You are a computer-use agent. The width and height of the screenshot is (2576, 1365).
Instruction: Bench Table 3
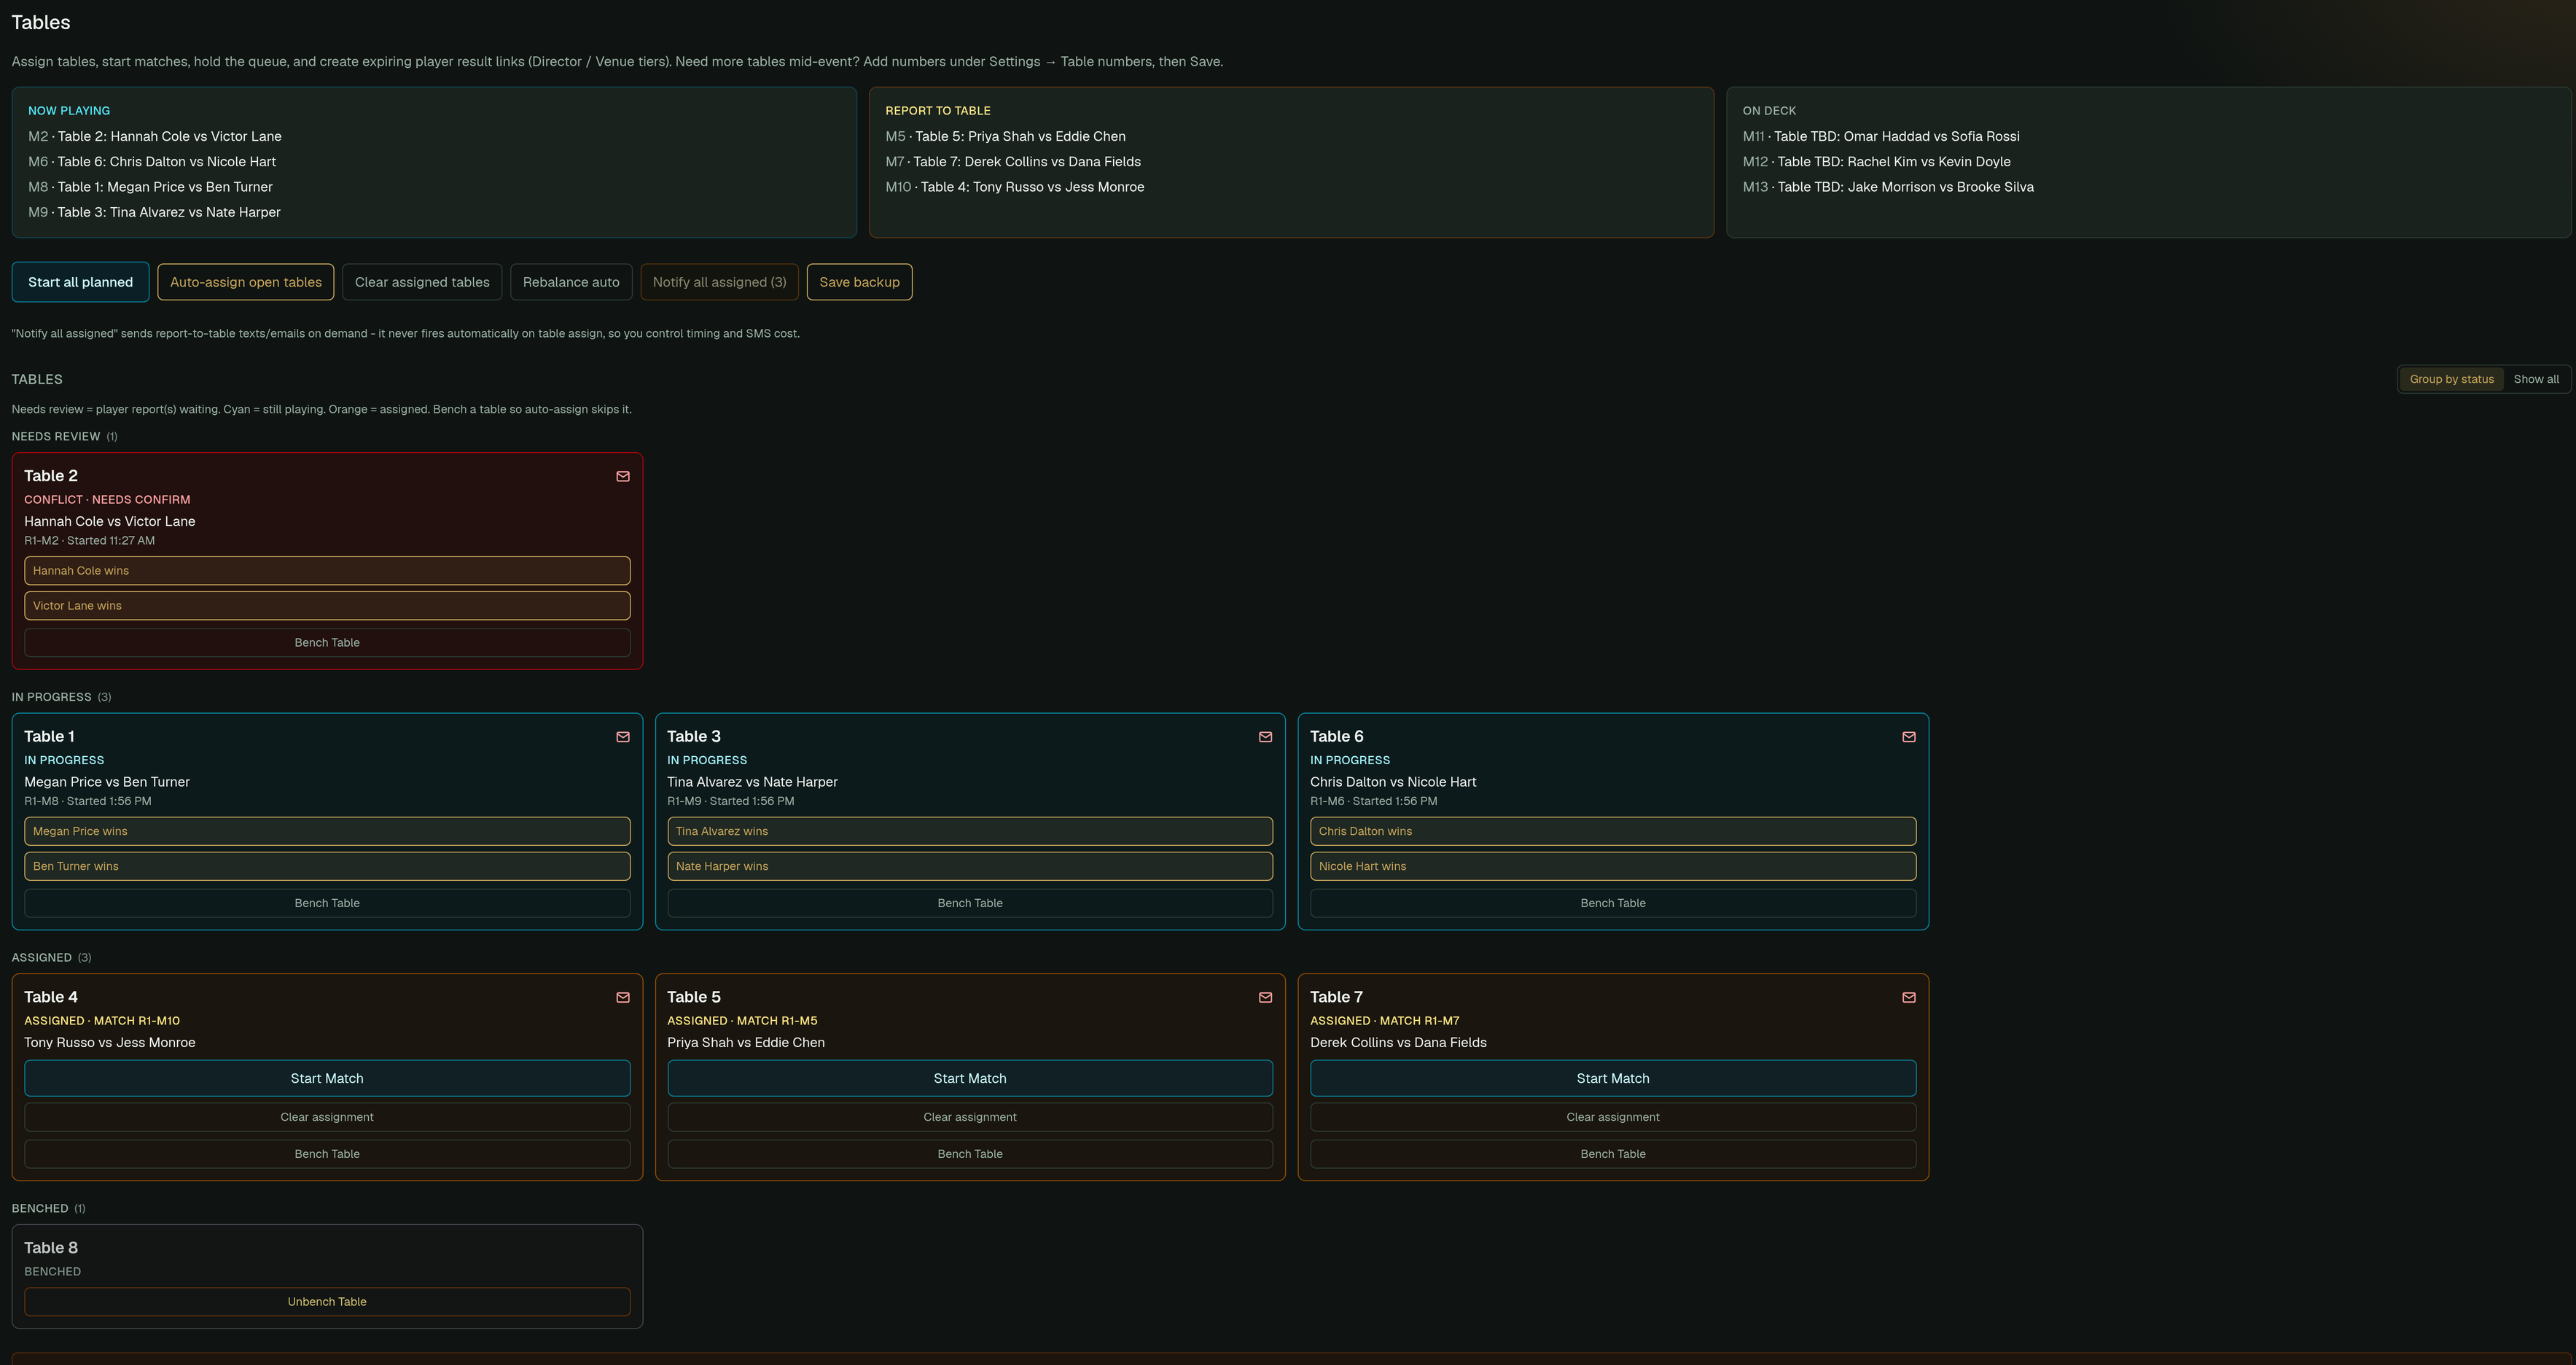click(x=970, y=903)
